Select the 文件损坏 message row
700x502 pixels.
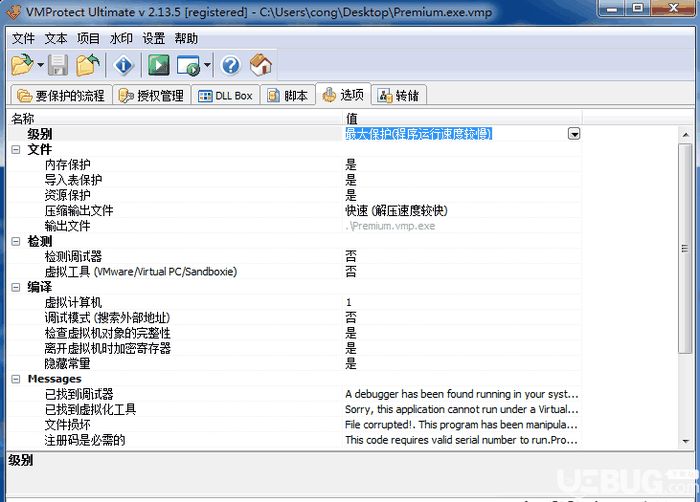pyautogui.click(x=295, y=425)
